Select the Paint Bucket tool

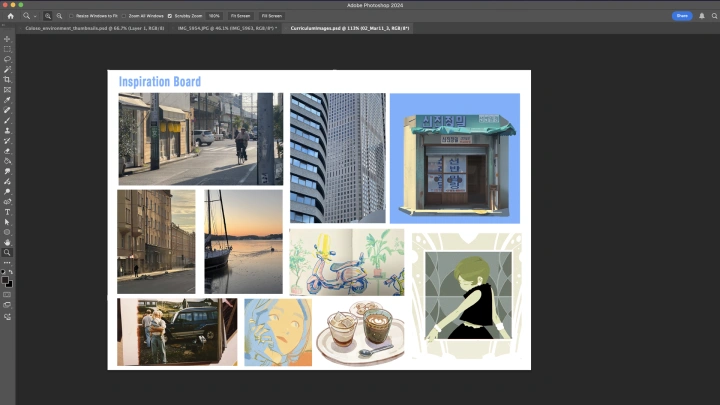pyautogui.click(x=7, y=161)
